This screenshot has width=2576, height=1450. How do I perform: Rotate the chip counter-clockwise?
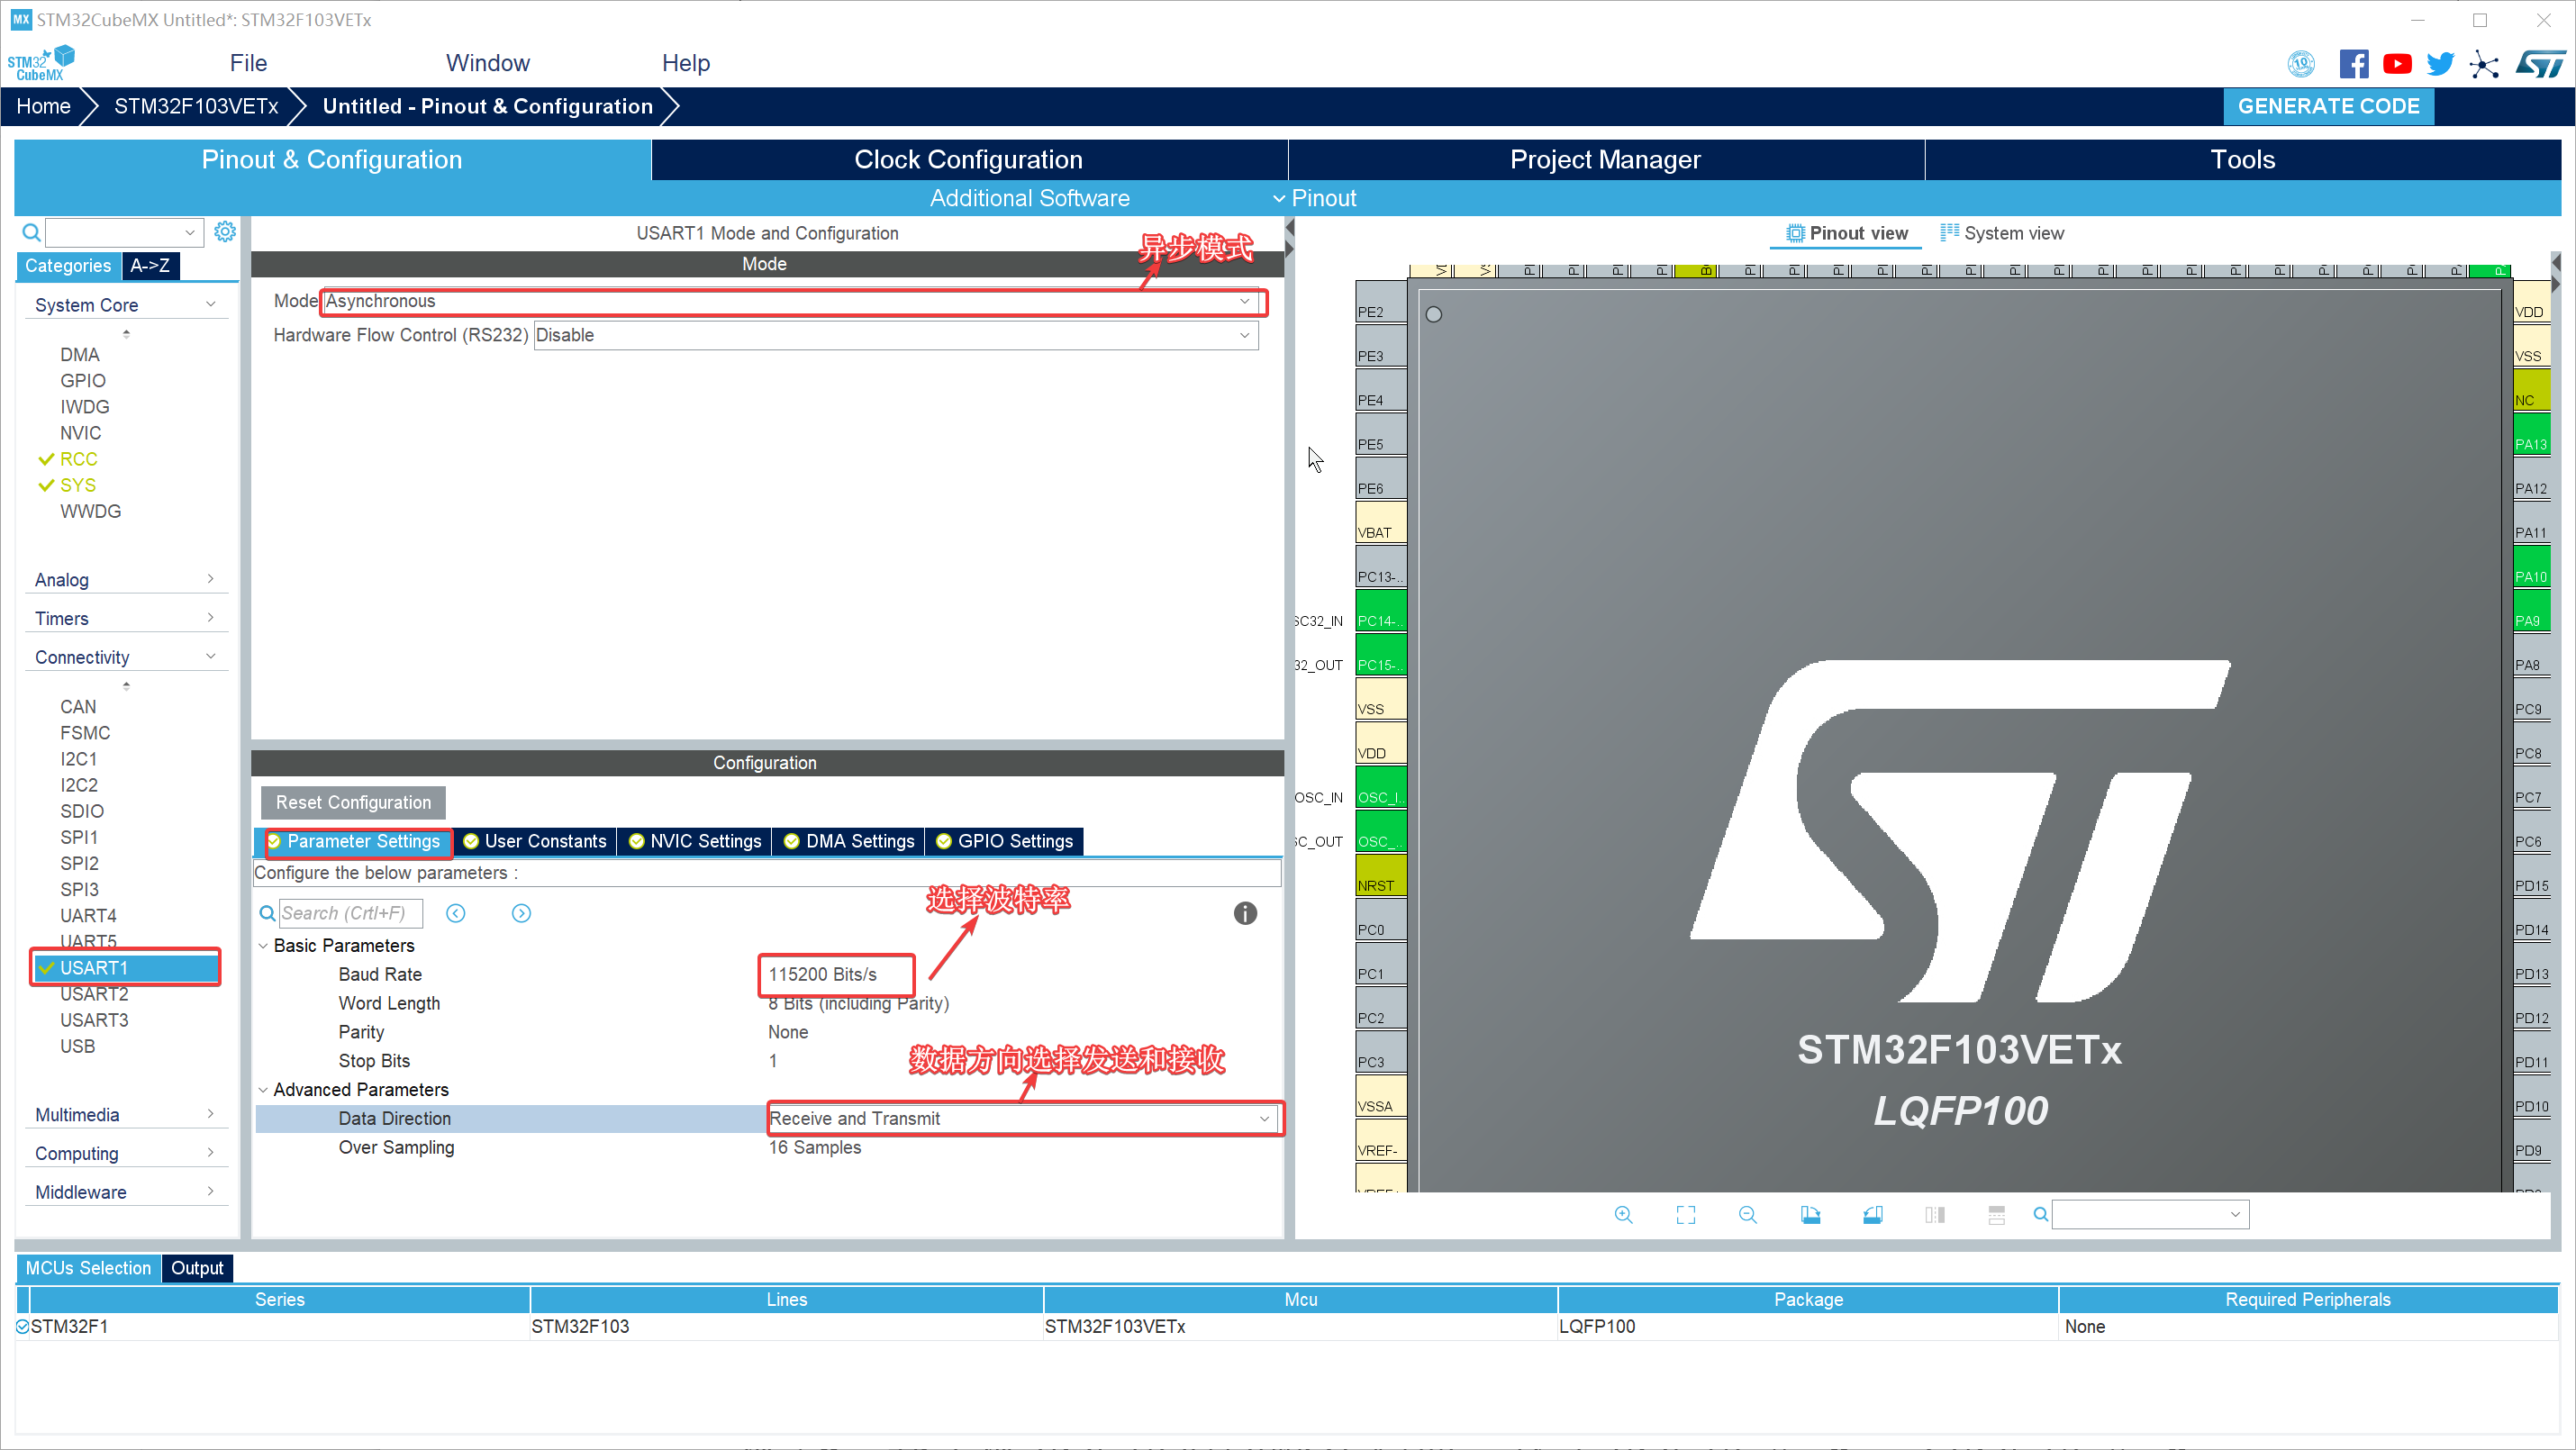[x=1873, y=1215]
